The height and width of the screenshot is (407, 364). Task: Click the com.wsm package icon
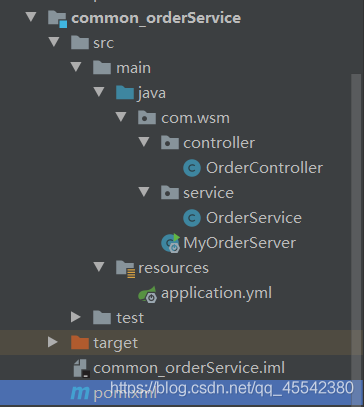coord(147,118)
